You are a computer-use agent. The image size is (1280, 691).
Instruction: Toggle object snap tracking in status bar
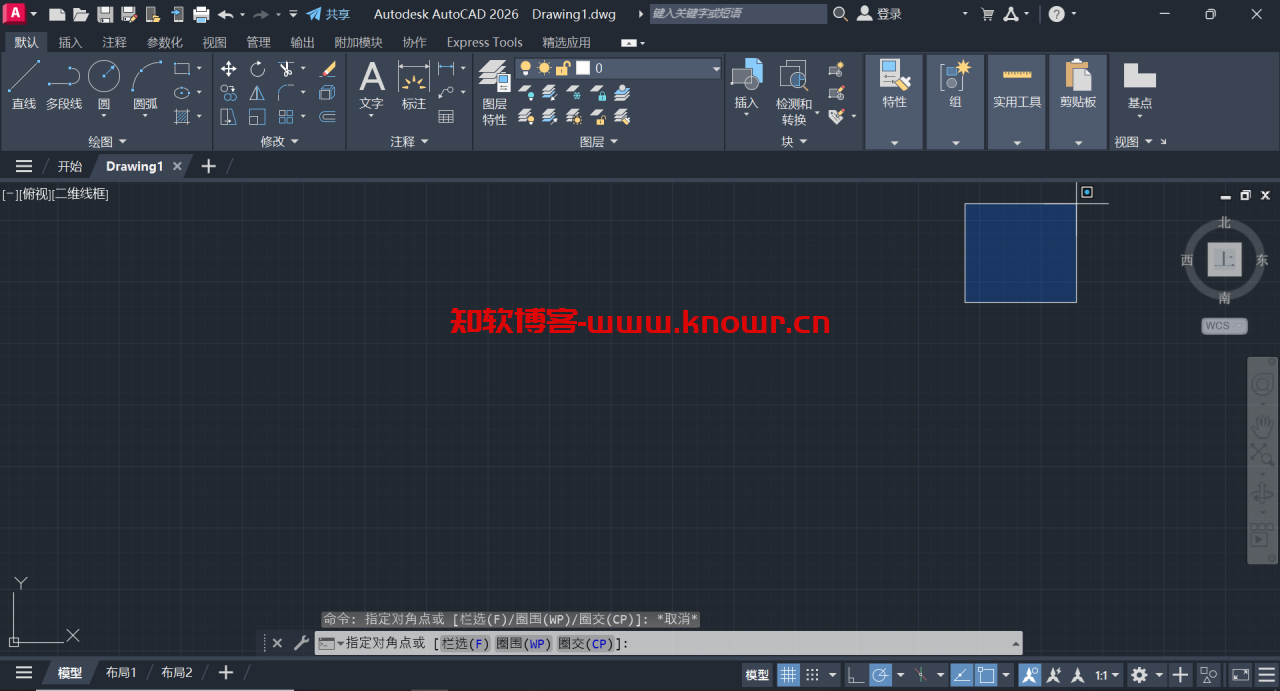(962, 675)
